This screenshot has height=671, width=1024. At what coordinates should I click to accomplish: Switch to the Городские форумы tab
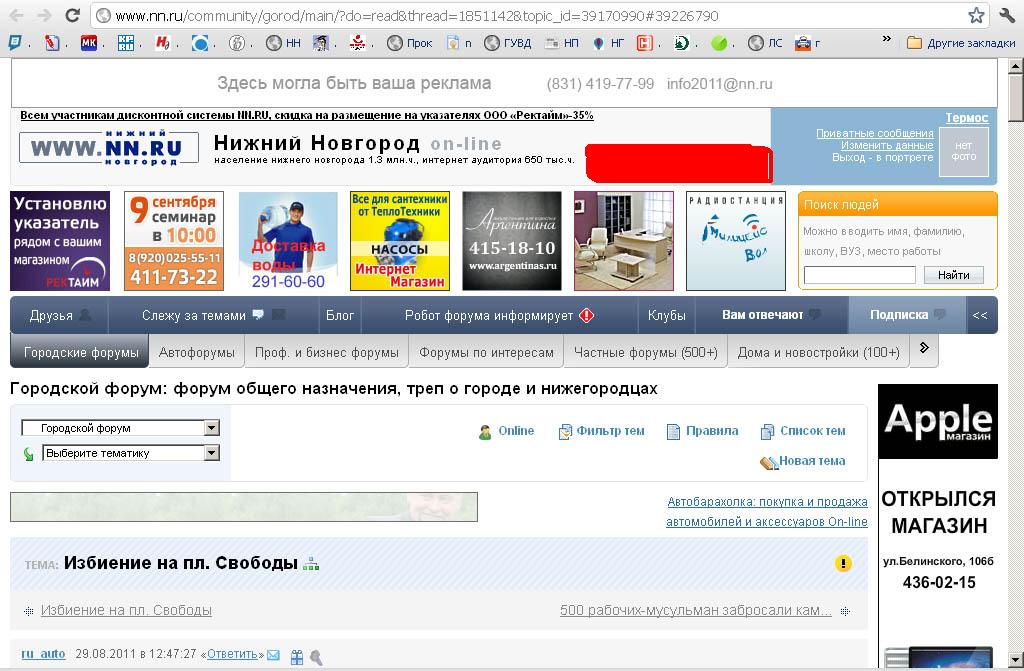tap(81, 353)
